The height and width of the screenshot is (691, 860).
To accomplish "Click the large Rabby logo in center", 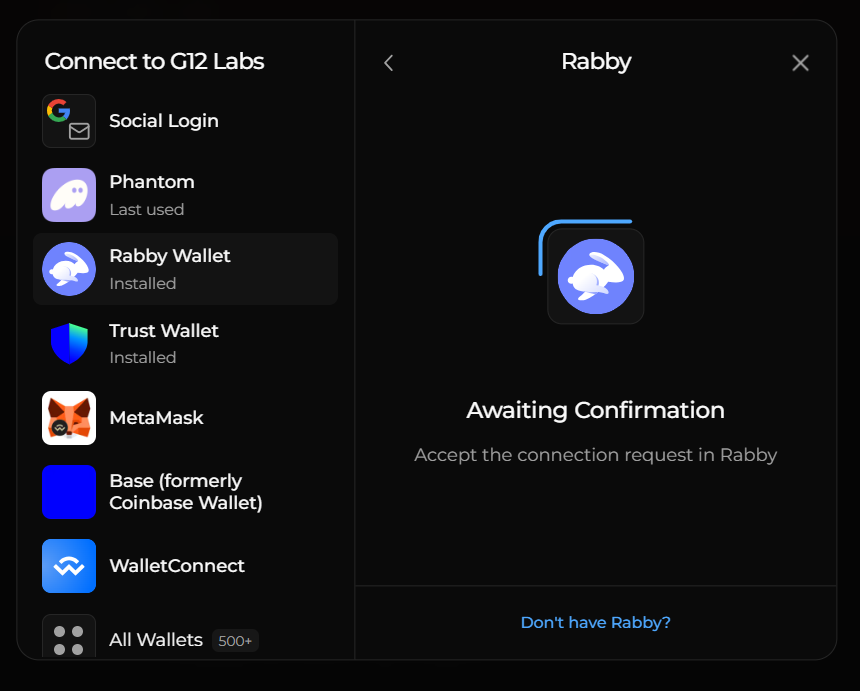I will [595, 276].
